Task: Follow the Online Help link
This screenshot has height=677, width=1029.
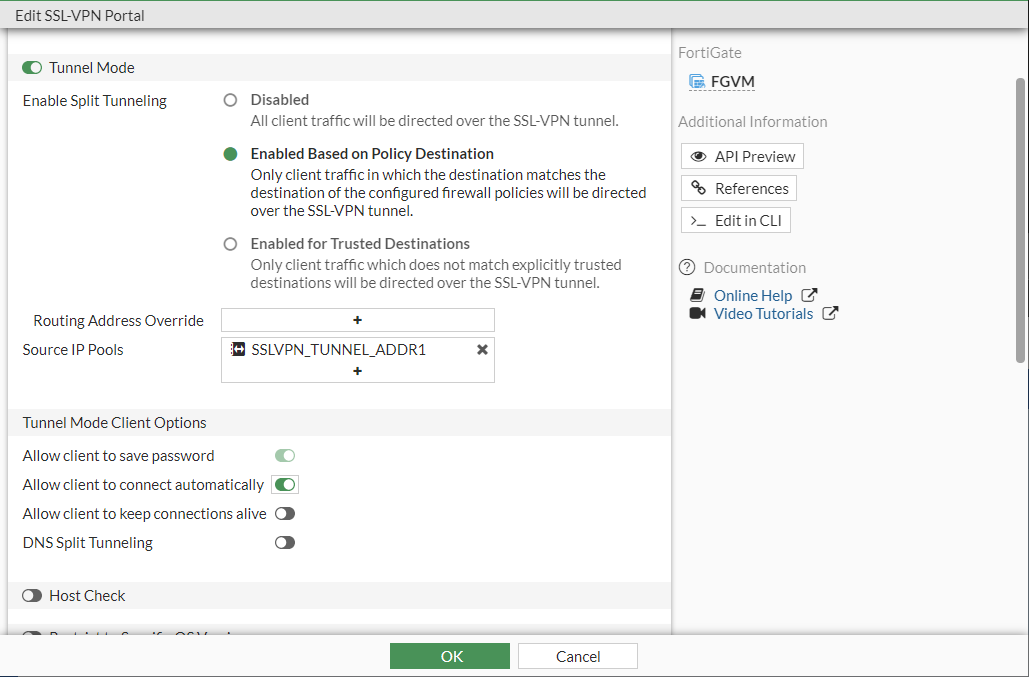Action: 752,295
